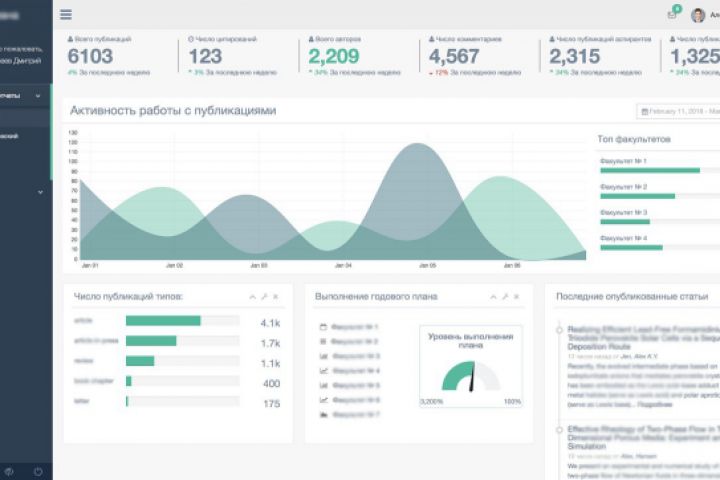This screenshot has height=480, width=720.
Task: Click the power logout icon in sidebar
Action: point(38,471)
